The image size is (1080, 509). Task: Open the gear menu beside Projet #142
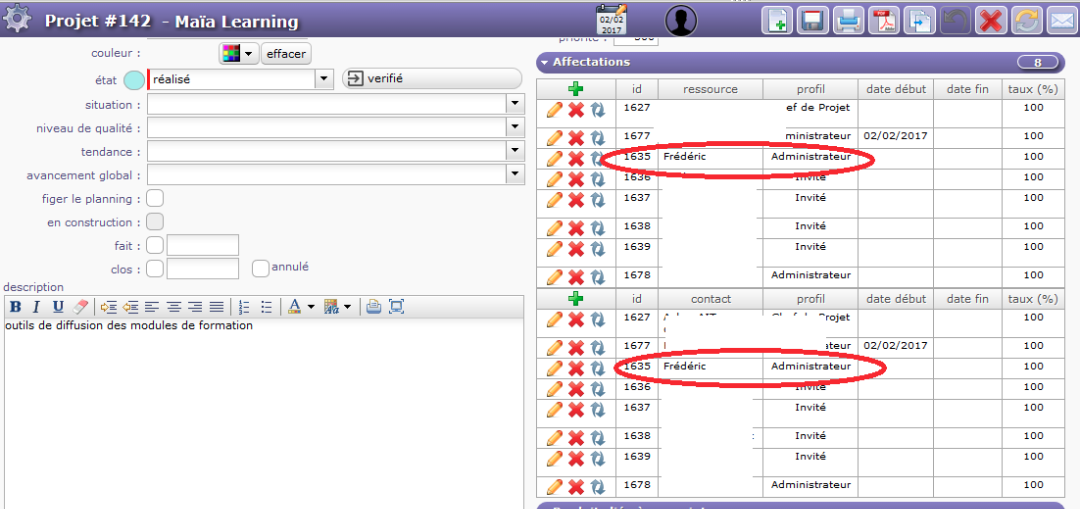point(17,19)
